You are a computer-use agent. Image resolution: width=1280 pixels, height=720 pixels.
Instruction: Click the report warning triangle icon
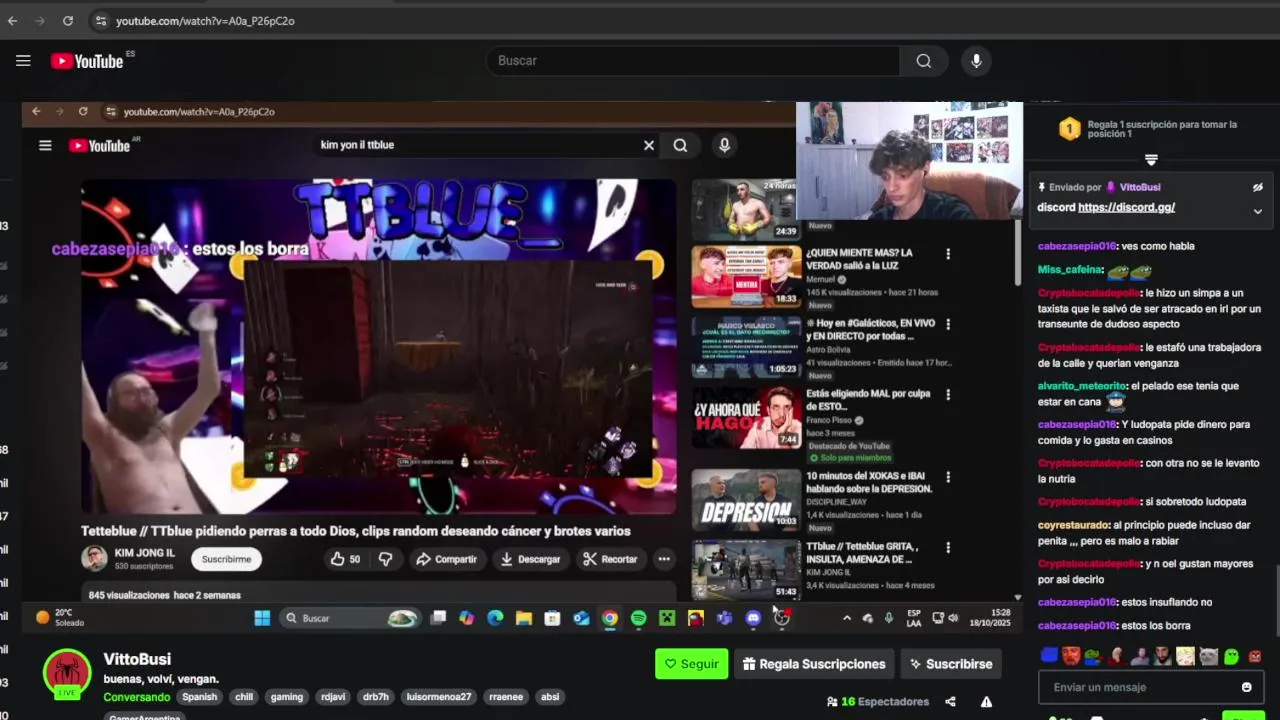[x=986, y=702]
